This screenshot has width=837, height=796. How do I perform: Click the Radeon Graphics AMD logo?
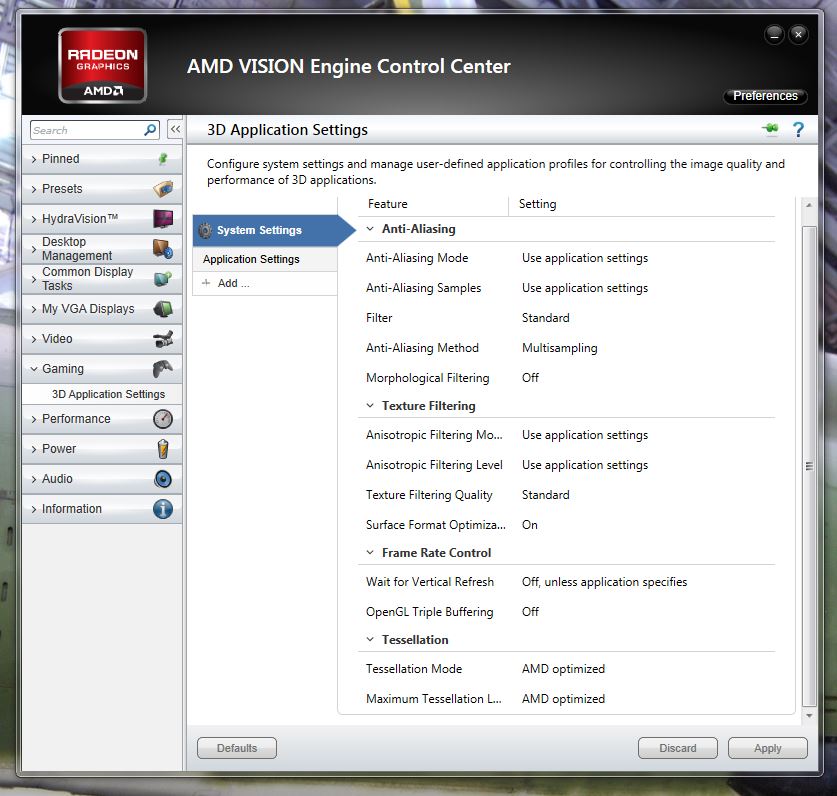(x=102, y=65)
